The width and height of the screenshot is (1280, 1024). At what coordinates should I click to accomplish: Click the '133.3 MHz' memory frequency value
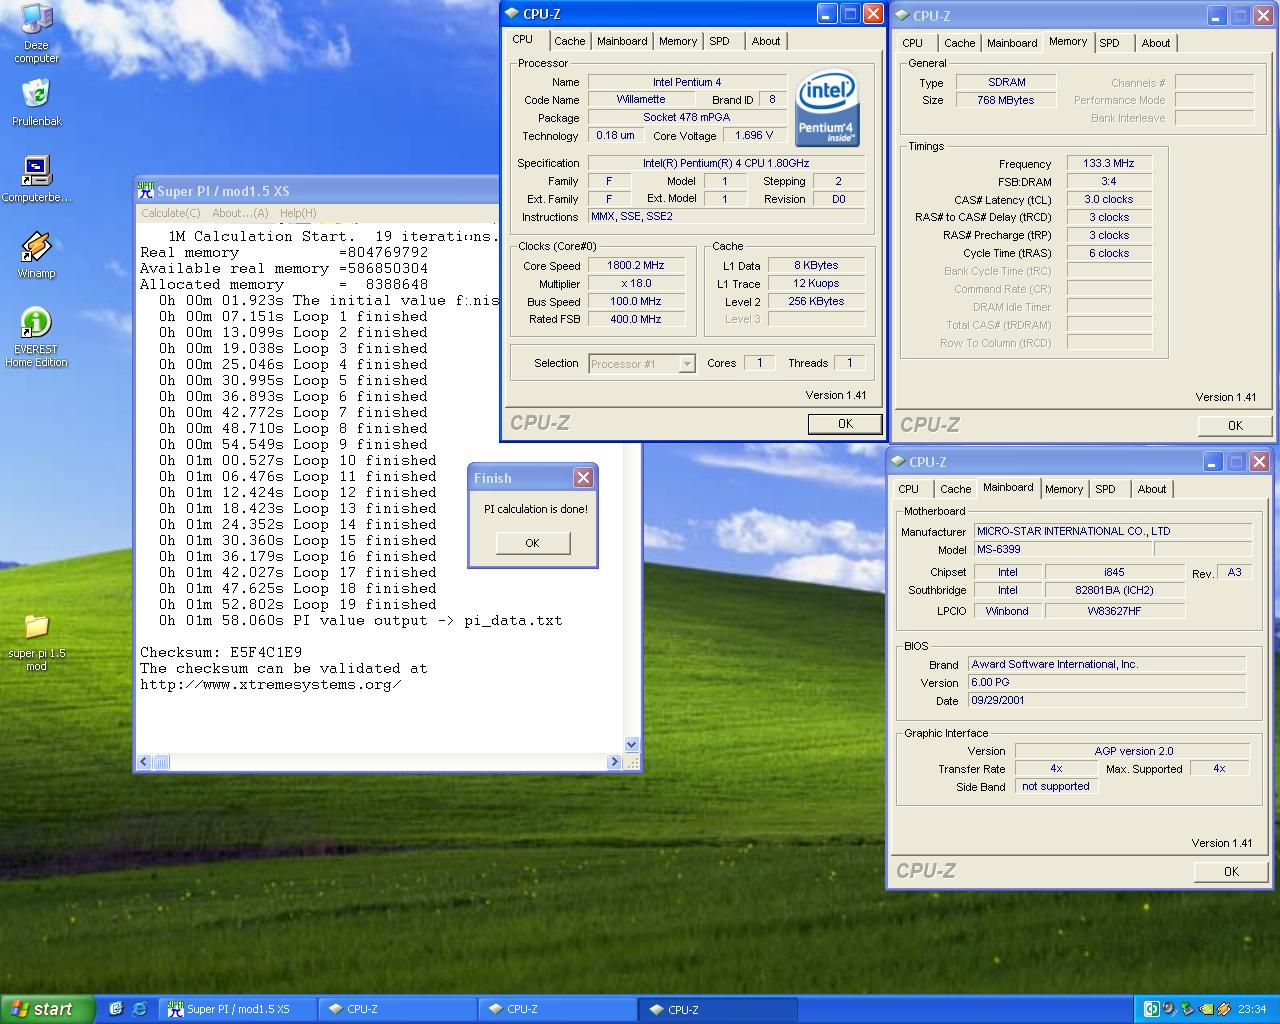pyautogui.click(x=1109, y=163)
